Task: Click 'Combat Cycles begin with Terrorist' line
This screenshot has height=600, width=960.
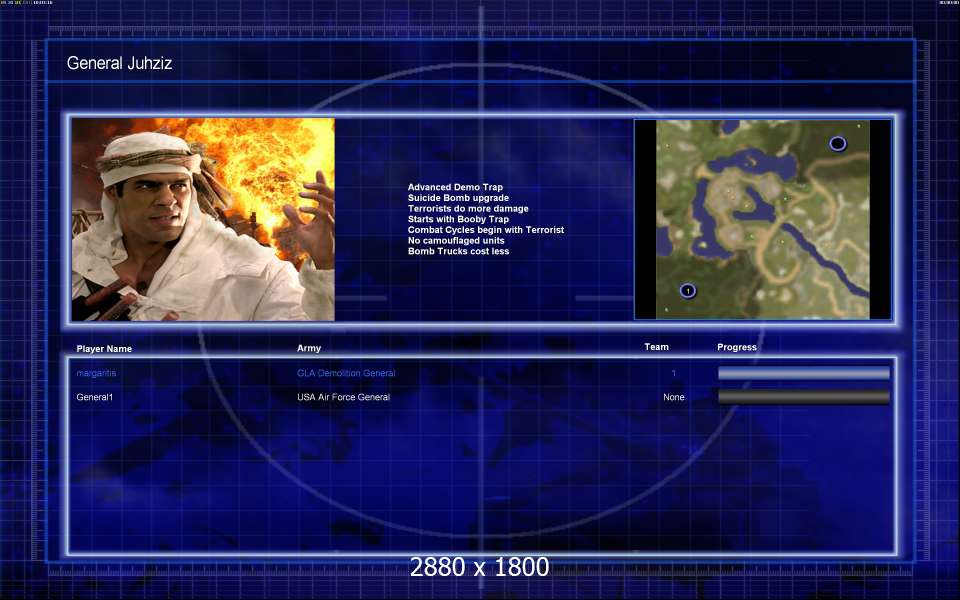Action: tap(486, 230)
